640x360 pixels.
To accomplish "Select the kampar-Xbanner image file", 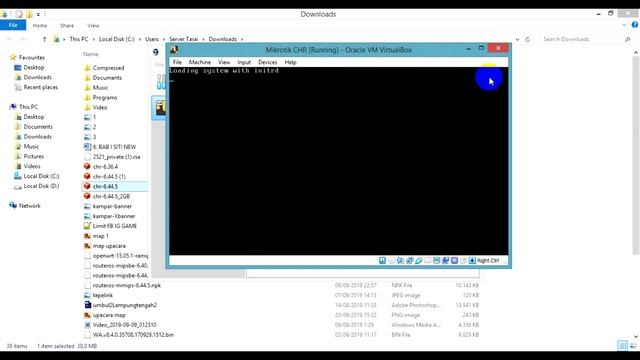I will tap(114, 216).
